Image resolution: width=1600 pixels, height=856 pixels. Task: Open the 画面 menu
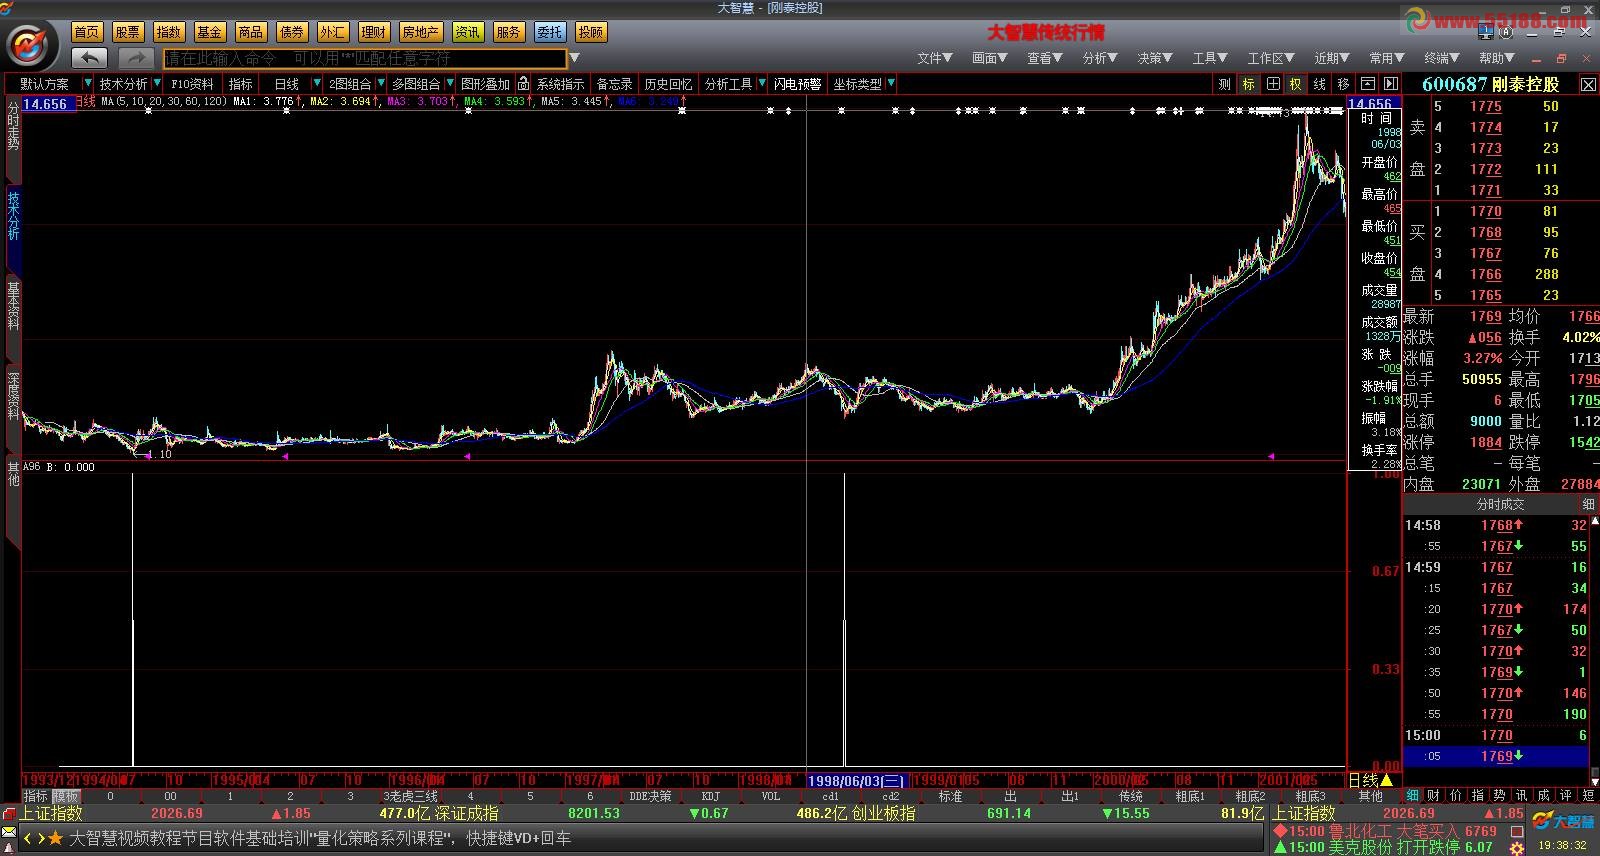click(990, 58)
